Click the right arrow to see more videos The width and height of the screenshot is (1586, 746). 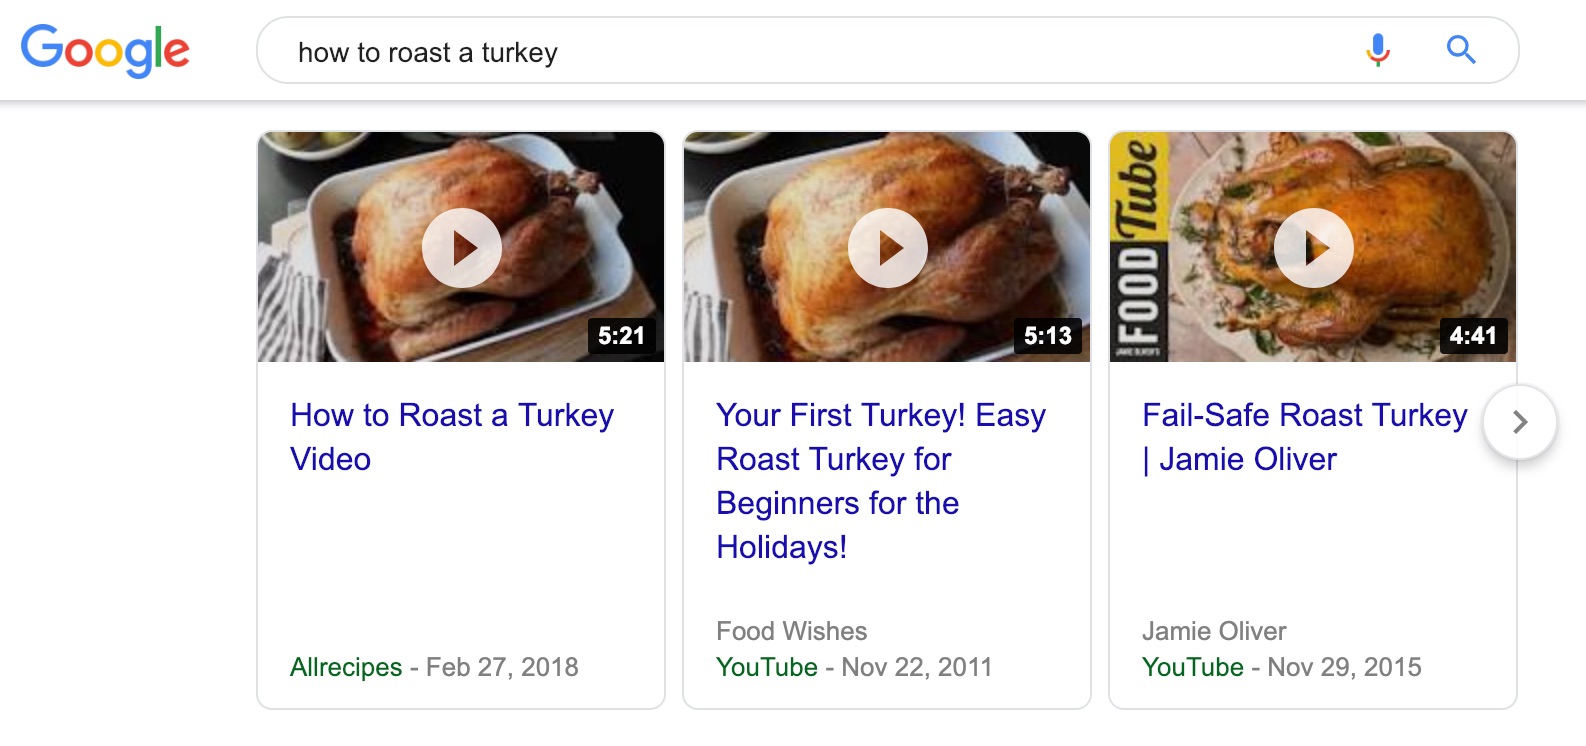(1519, 423)
